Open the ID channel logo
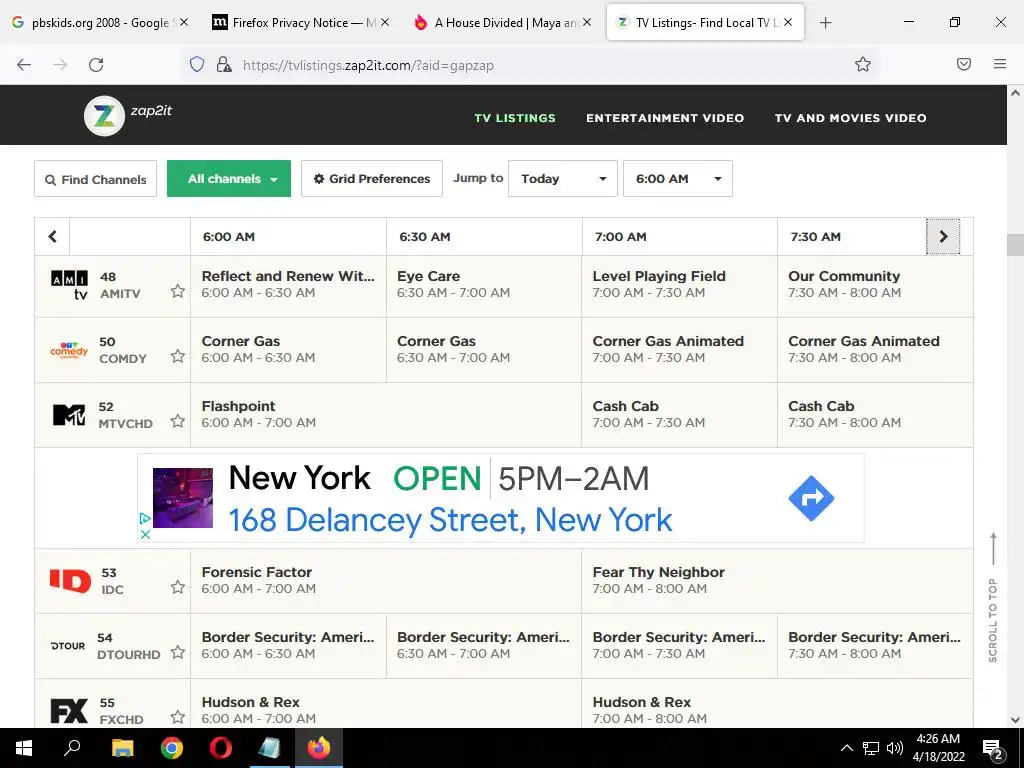 [x=71, y=581]
